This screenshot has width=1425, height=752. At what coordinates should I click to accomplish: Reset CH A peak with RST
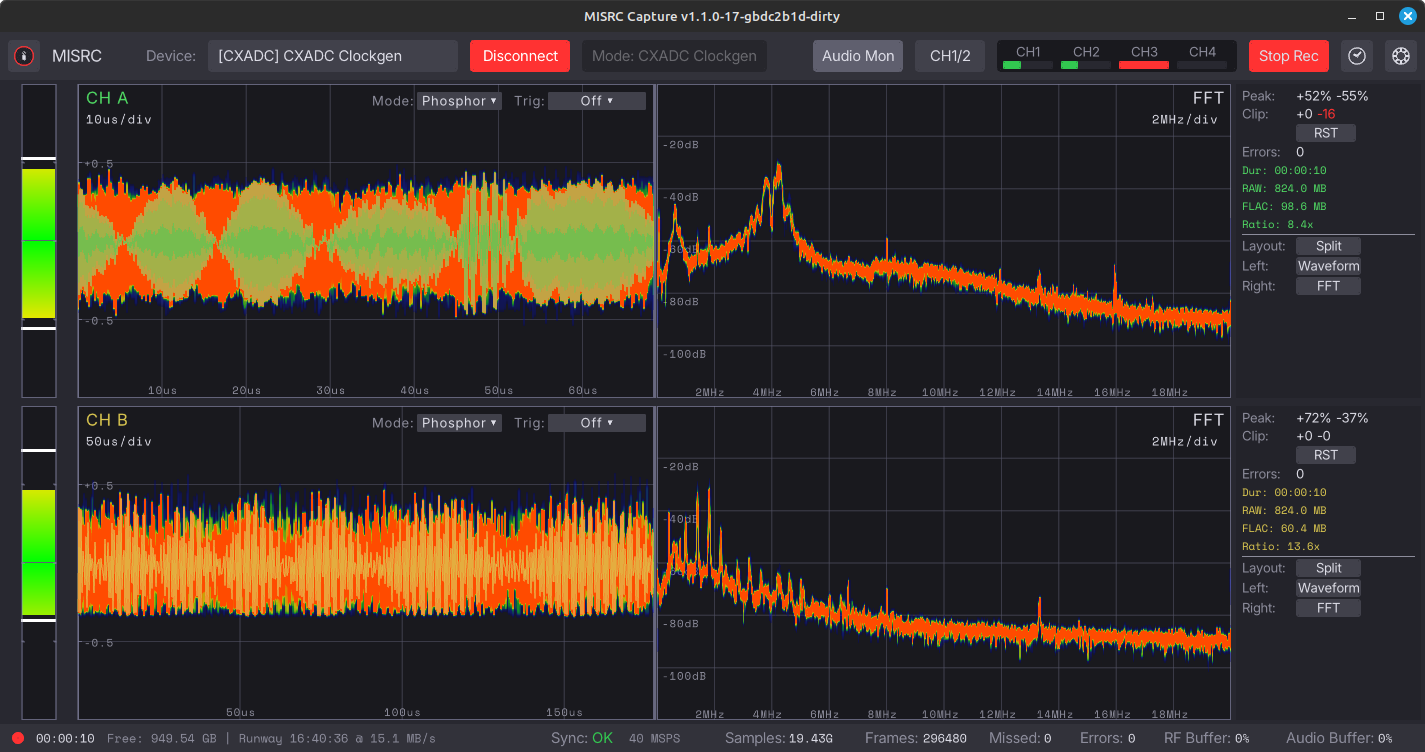point(1326,133)
